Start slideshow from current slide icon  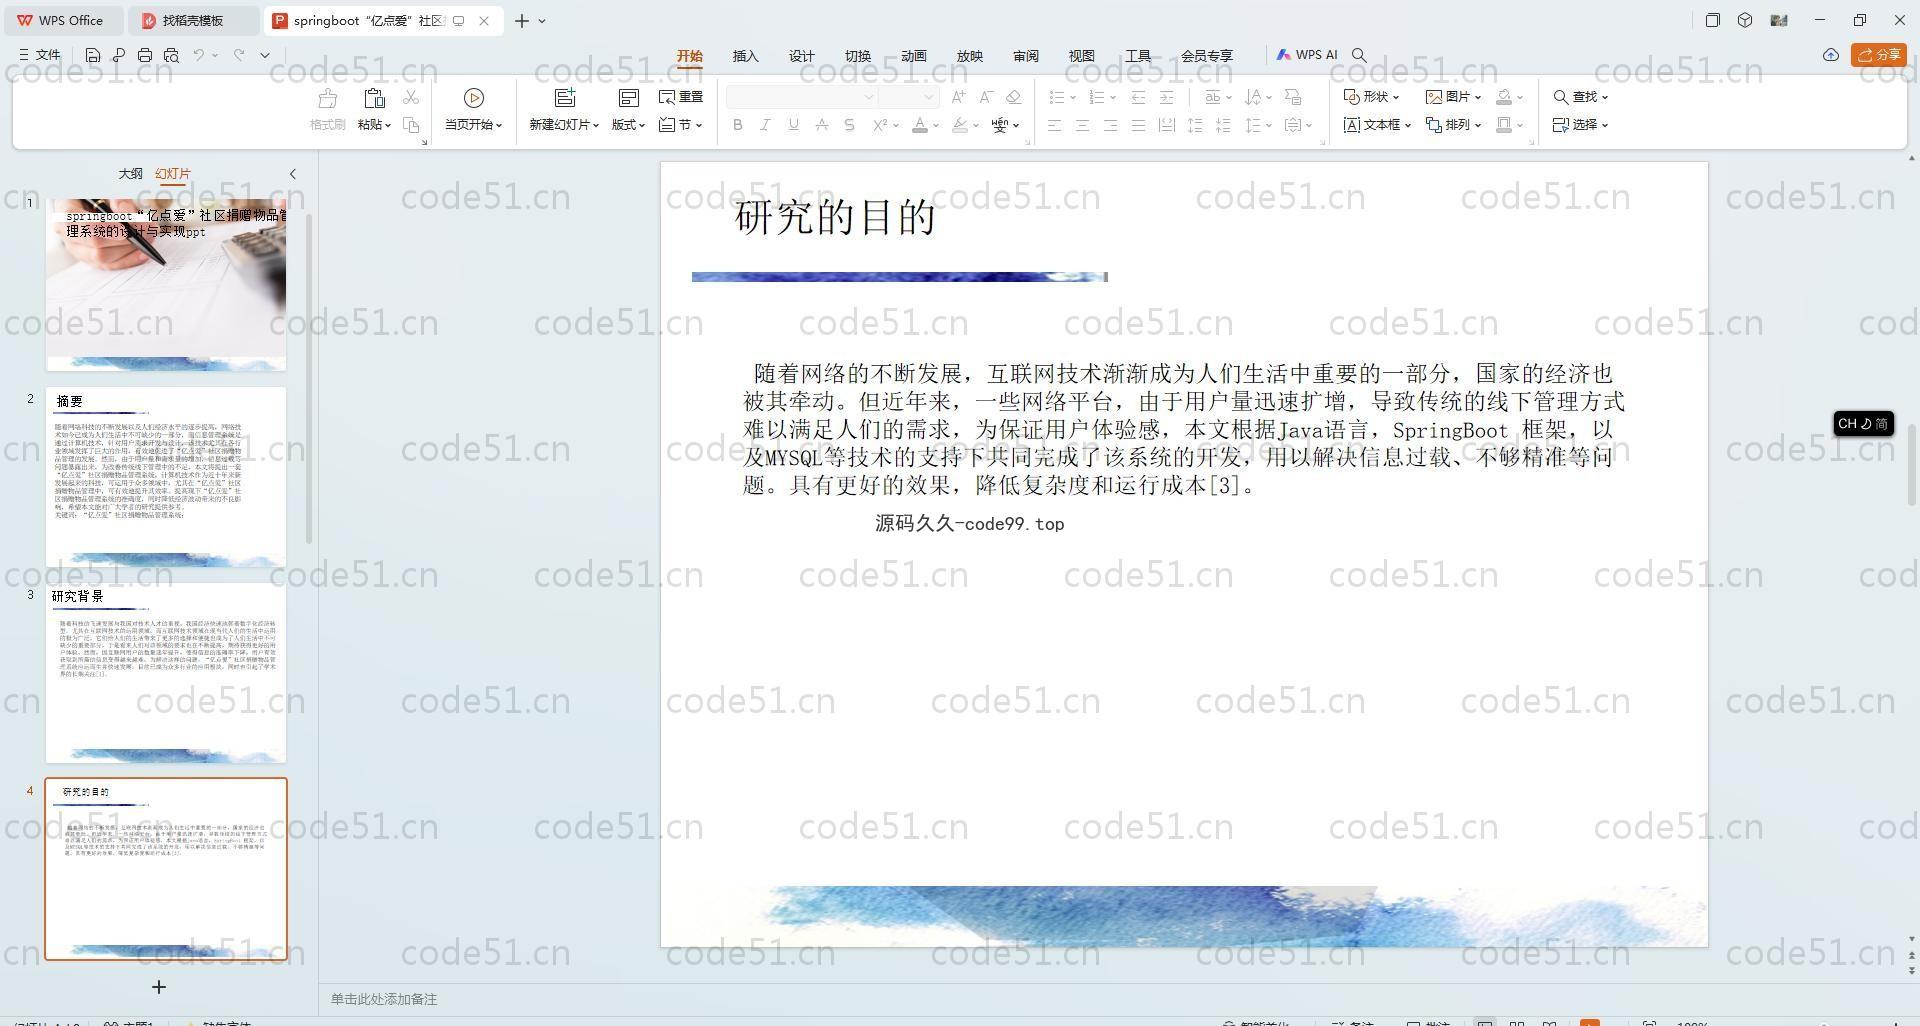474,98
